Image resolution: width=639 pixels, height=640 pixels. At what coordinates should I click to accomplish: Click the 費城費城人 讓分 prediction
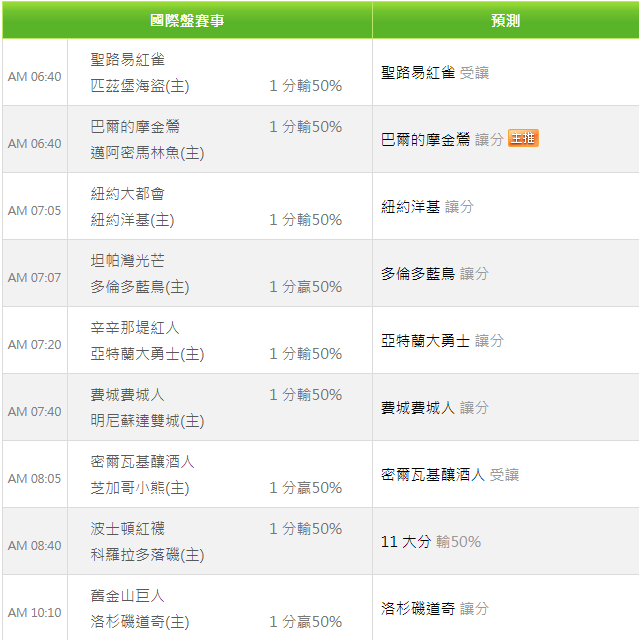435,407
